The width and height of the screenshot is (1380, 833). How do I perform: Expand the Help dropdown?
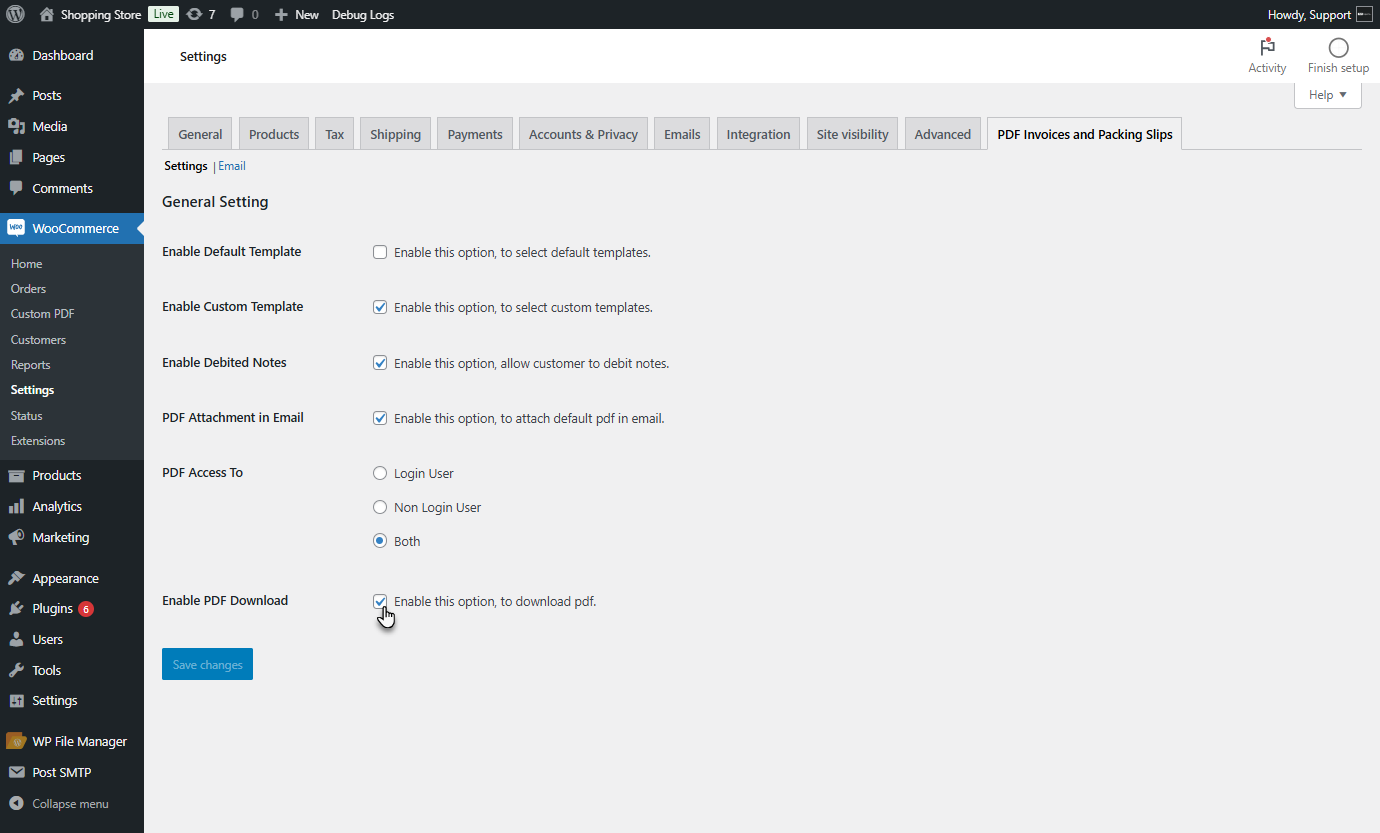point(1328,95)
